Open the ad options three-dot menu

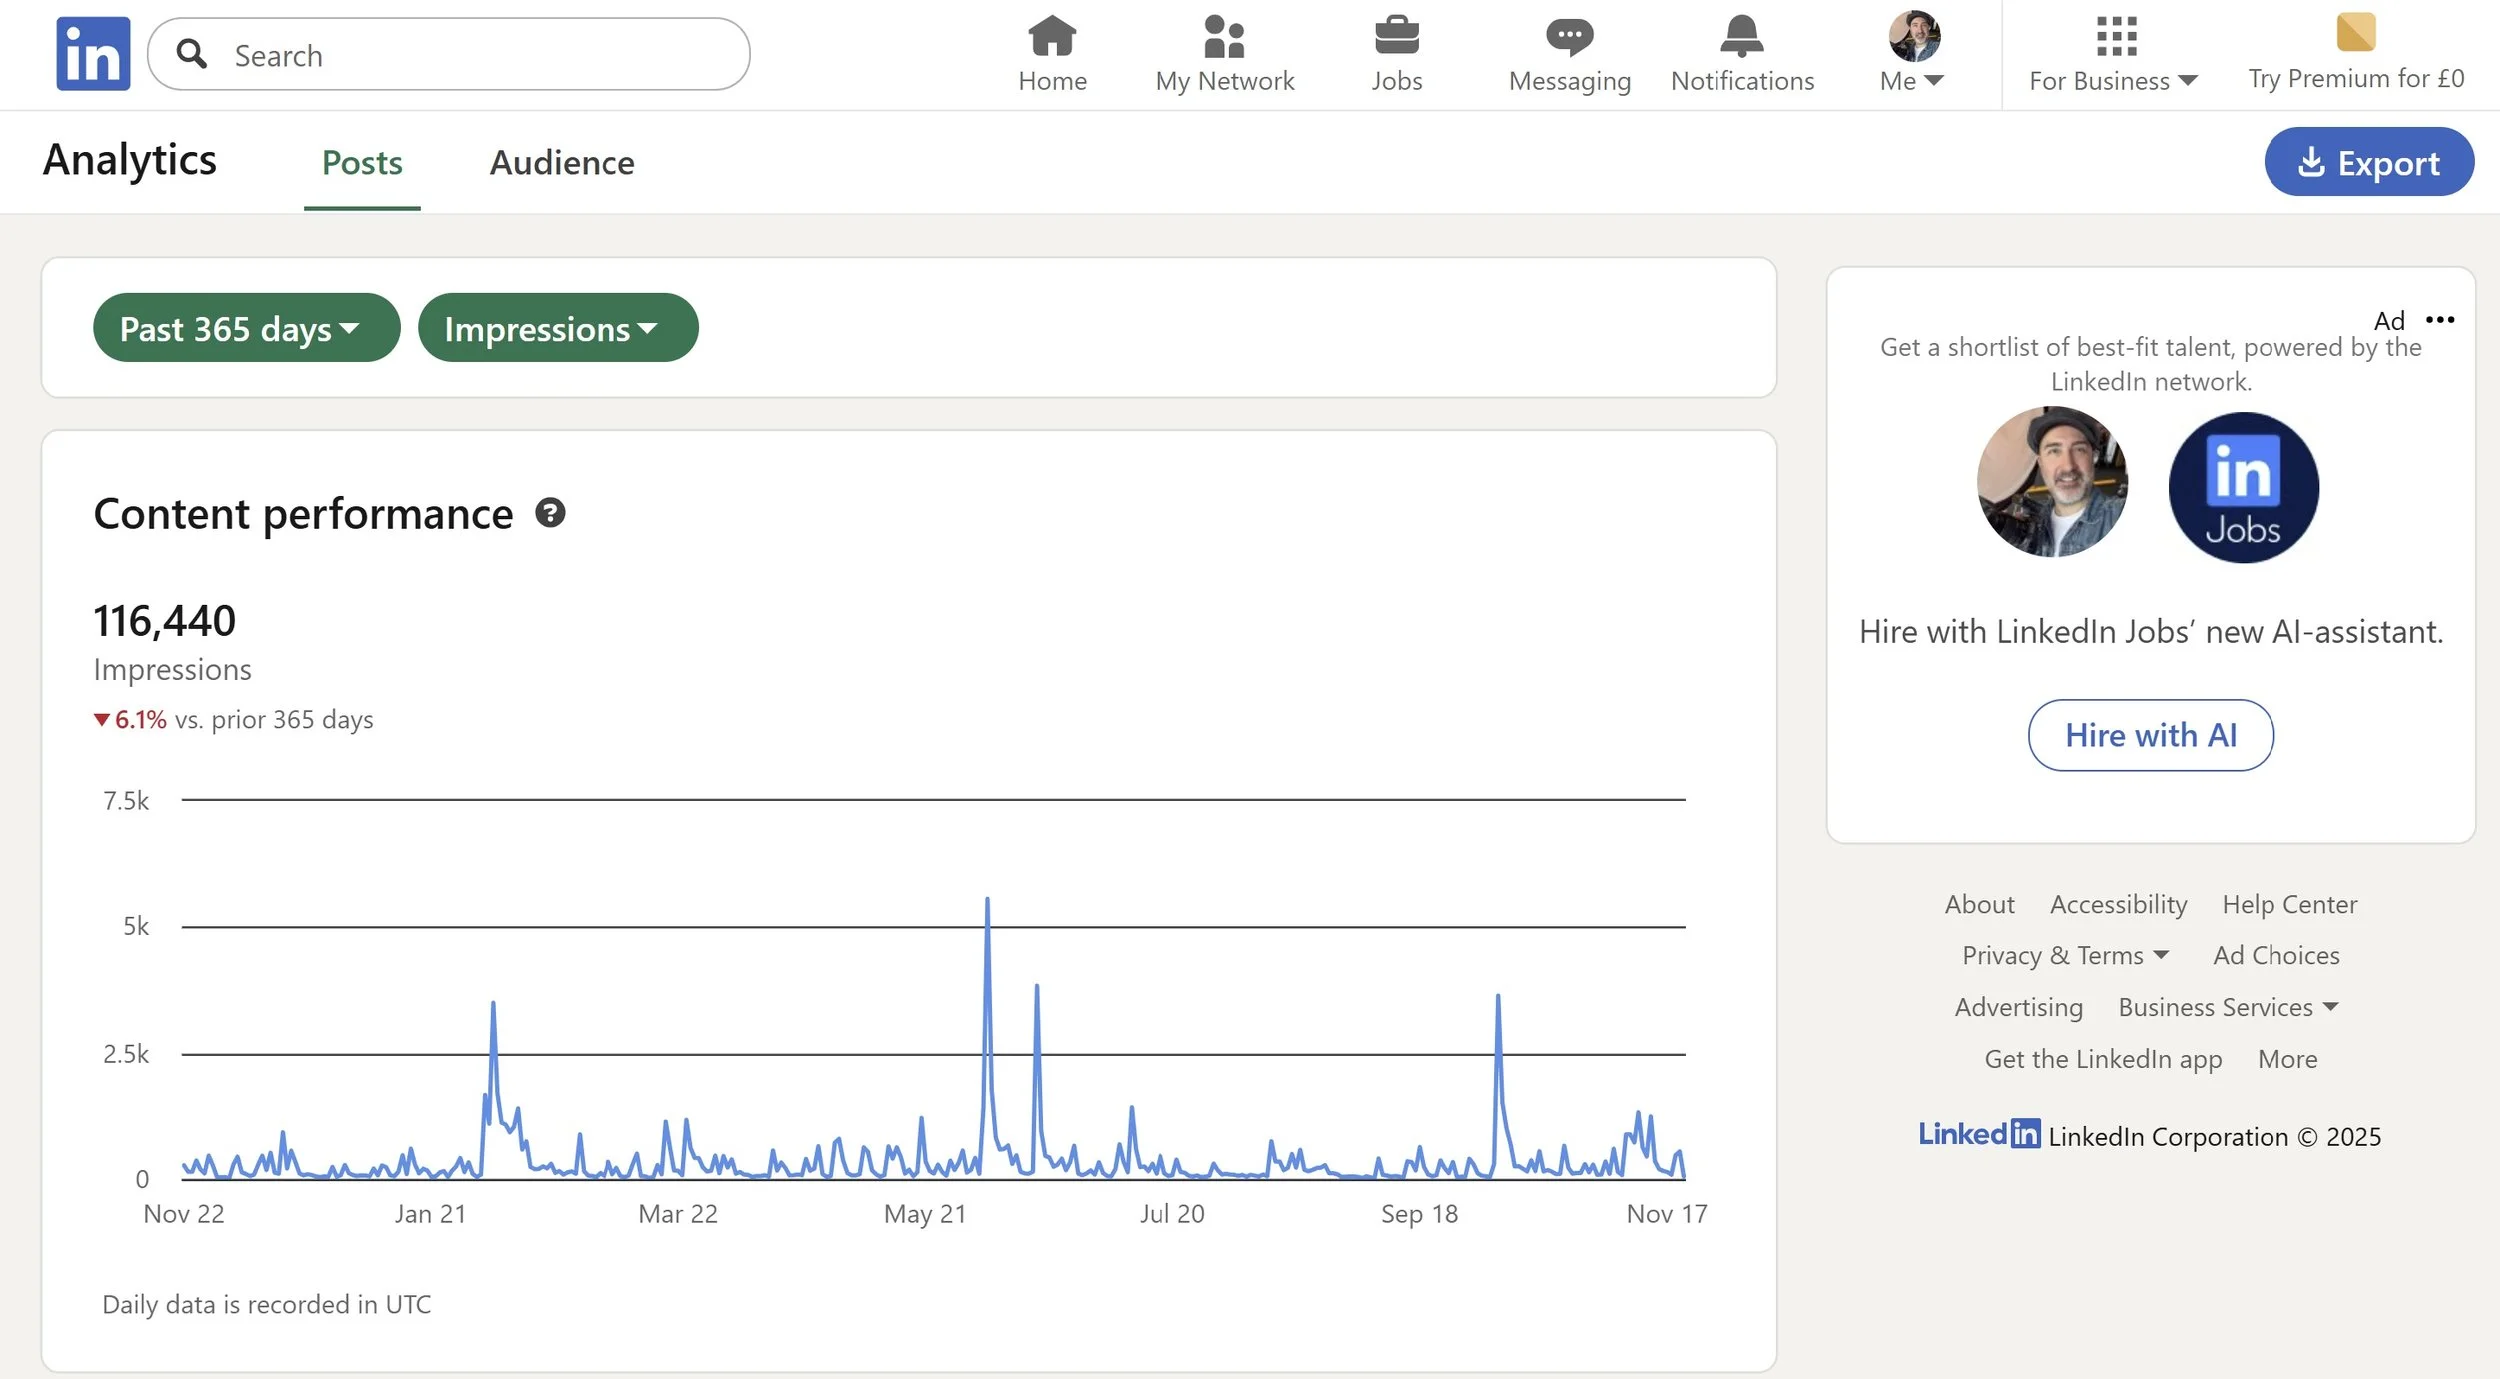[x=2440, y=320]
